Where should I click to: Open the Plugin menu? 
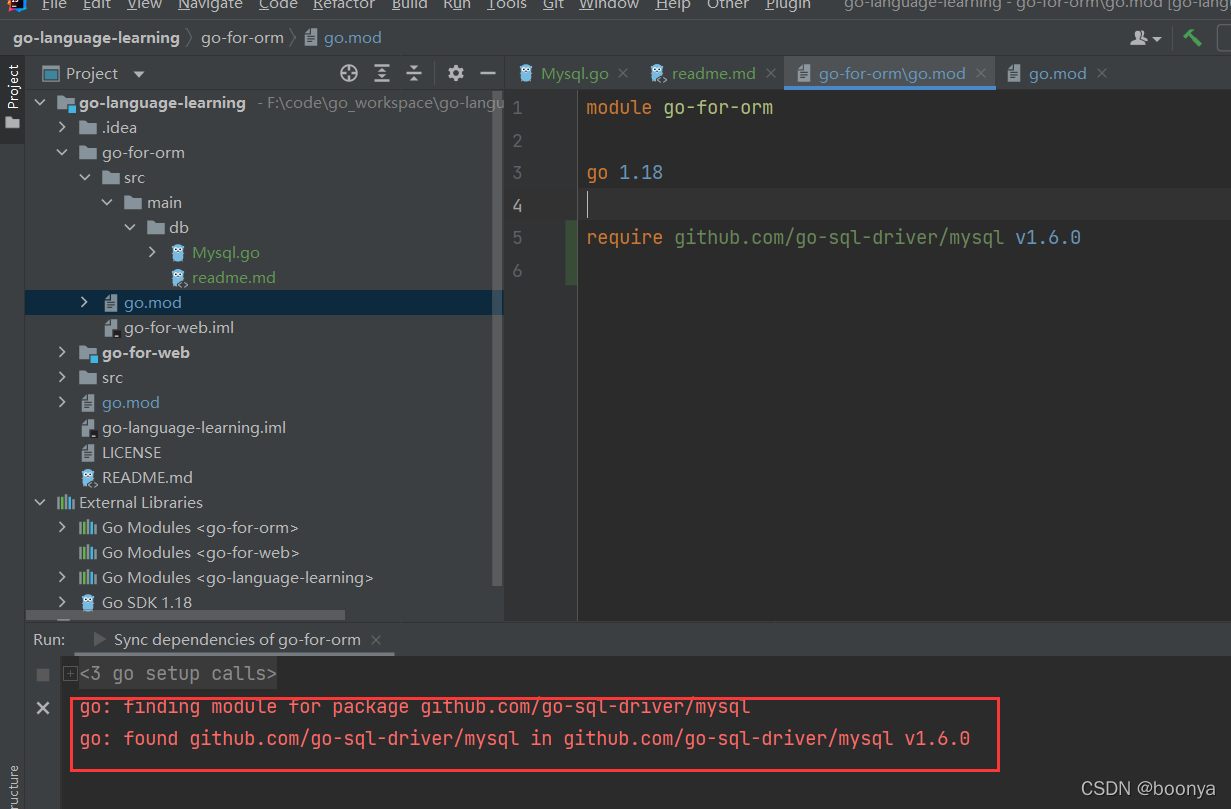(788, 5)
